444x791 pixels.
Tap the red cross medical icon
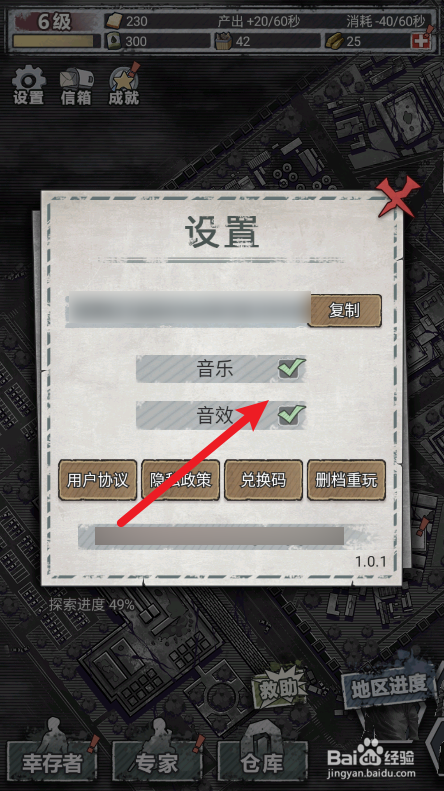click(419, 41)
